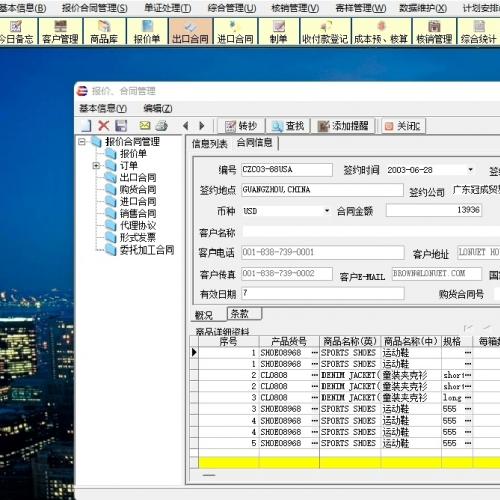Click the save floppy disk icon
The width and height of the screenshot is (500, 500).
point(121,126)
